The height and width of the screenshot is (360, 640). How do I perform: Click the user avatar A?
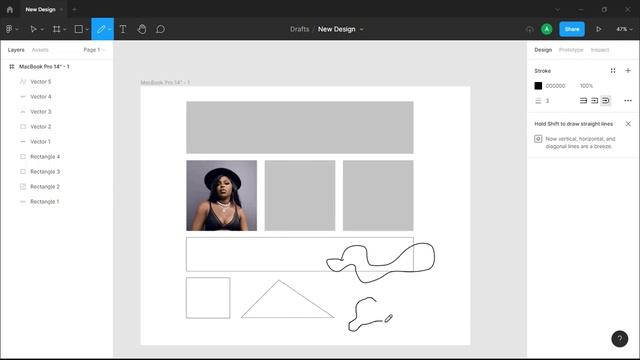coord(547,29)
